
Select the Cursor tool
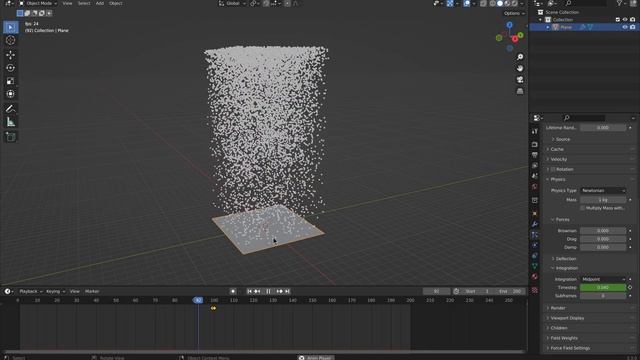[x=11, y=40]
